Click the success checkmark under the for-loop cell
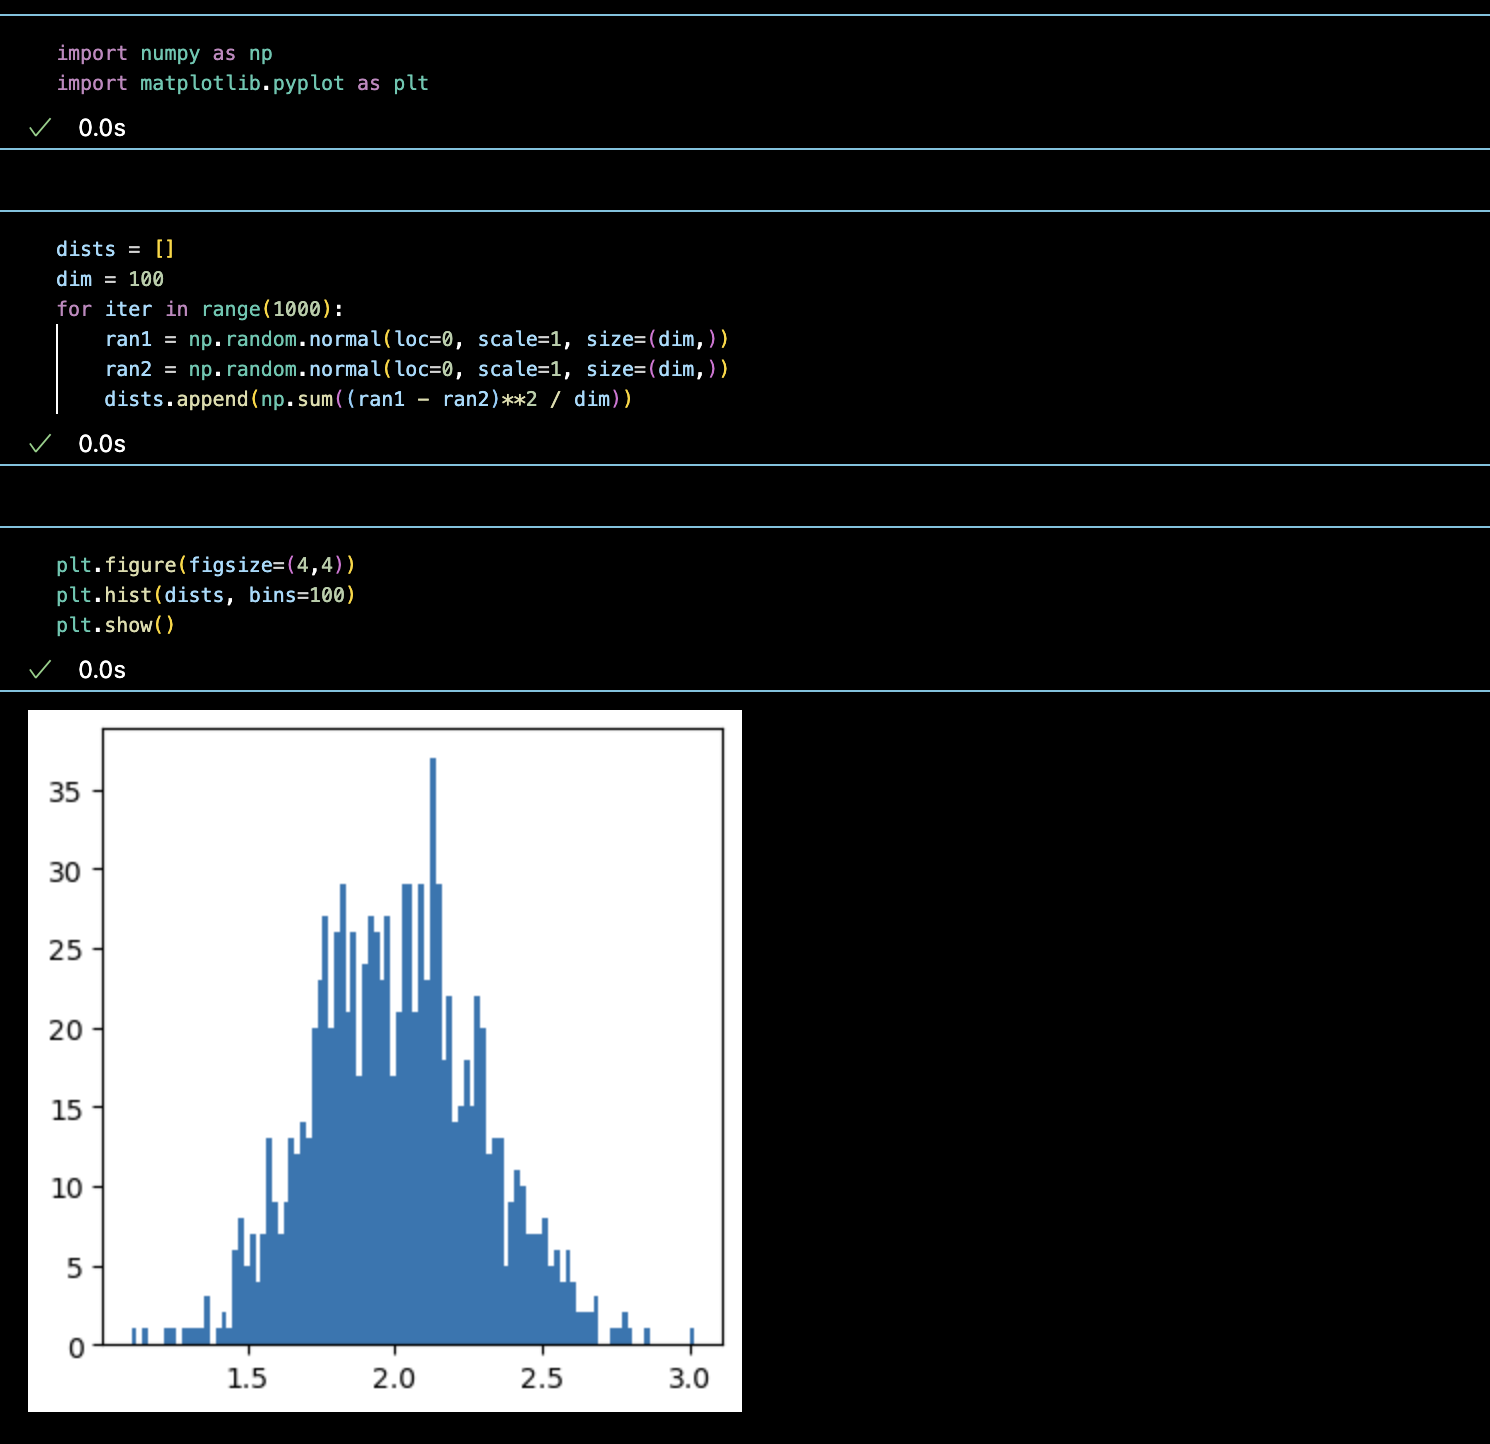1490x1444 pixels. pos(40,444)
